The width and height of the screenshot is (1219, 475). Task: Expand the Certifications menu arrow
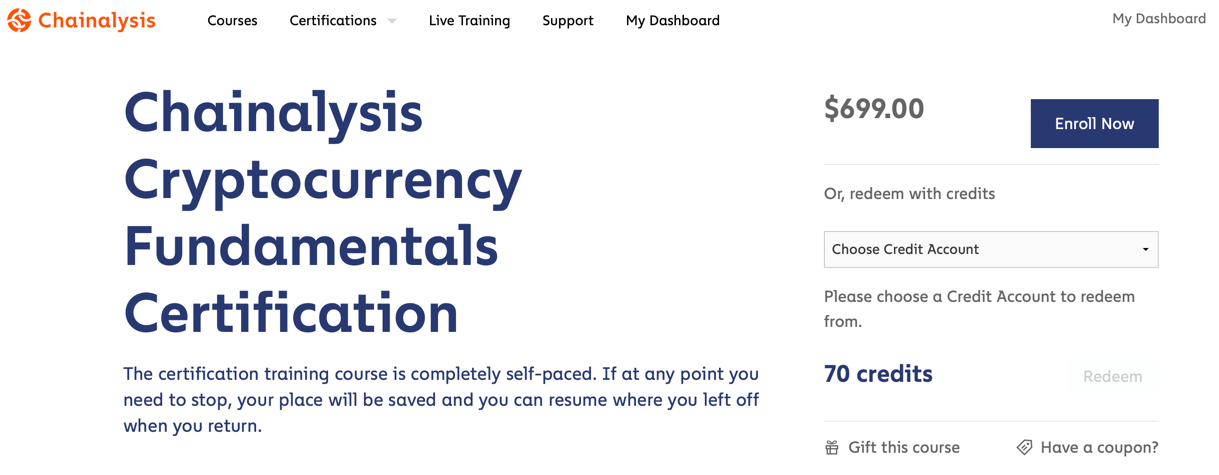point(392,21)
